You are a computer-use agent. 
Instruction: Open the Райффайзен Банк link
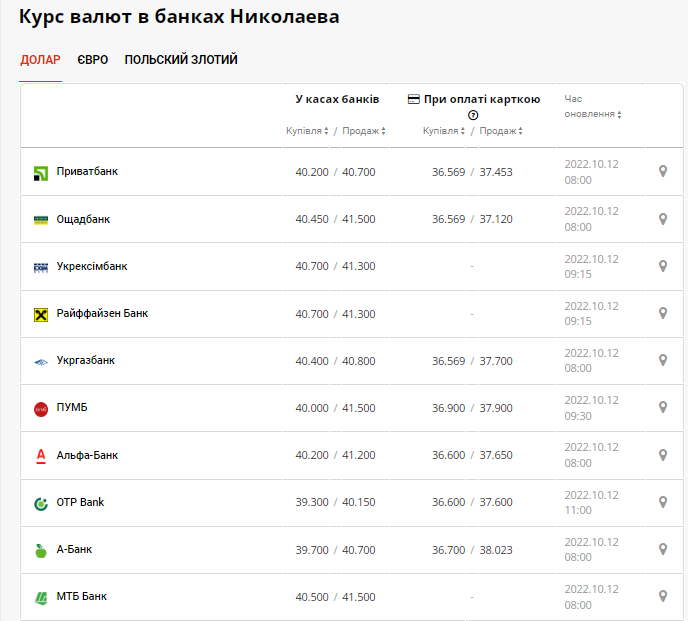[102, 313]
